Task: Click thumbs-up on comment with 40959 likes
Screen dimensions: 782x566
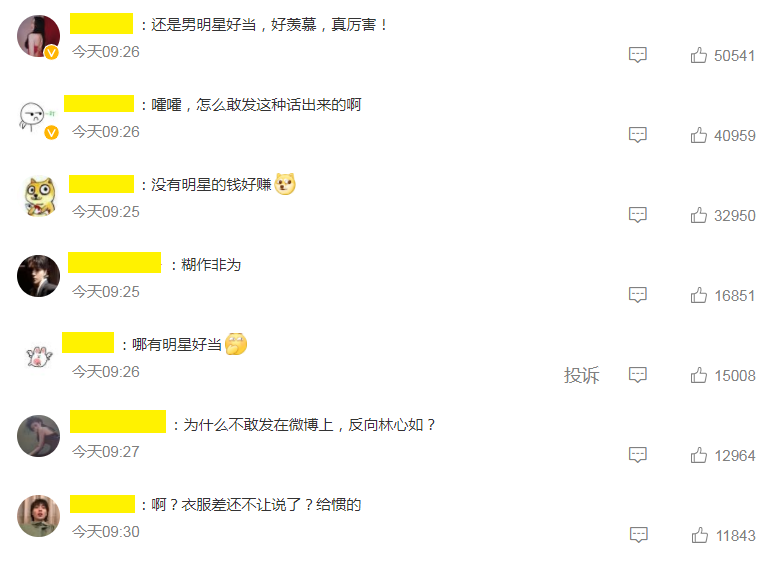Action: 699,135
